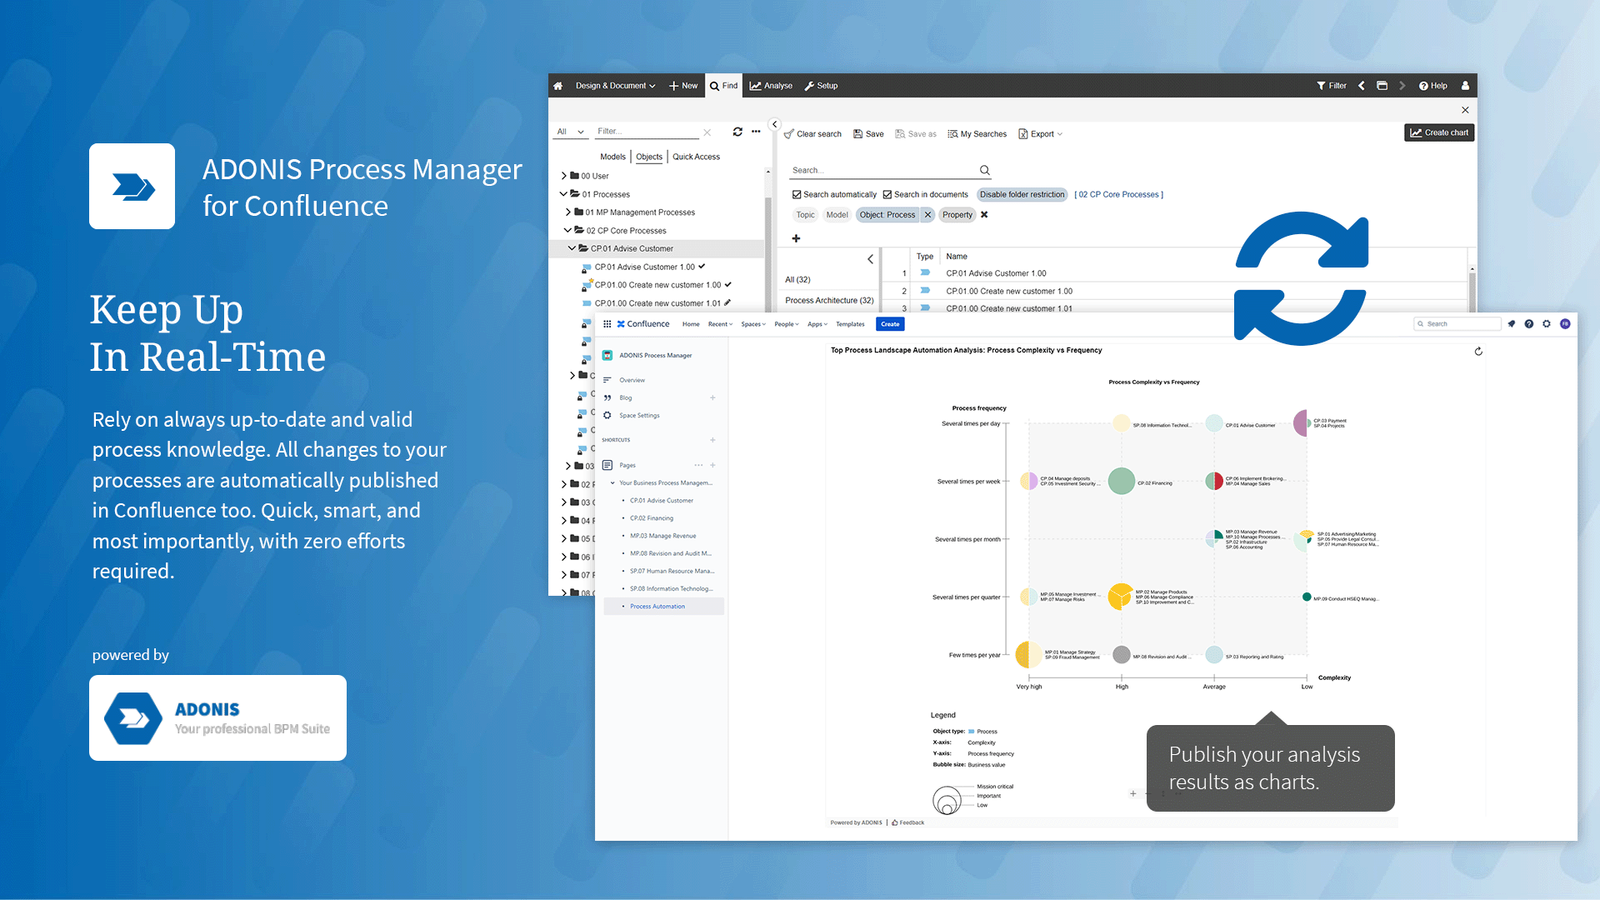Collapse the results category panel arrow
Viewport: 1600px width, 900px height.
[x=870, y=259]
